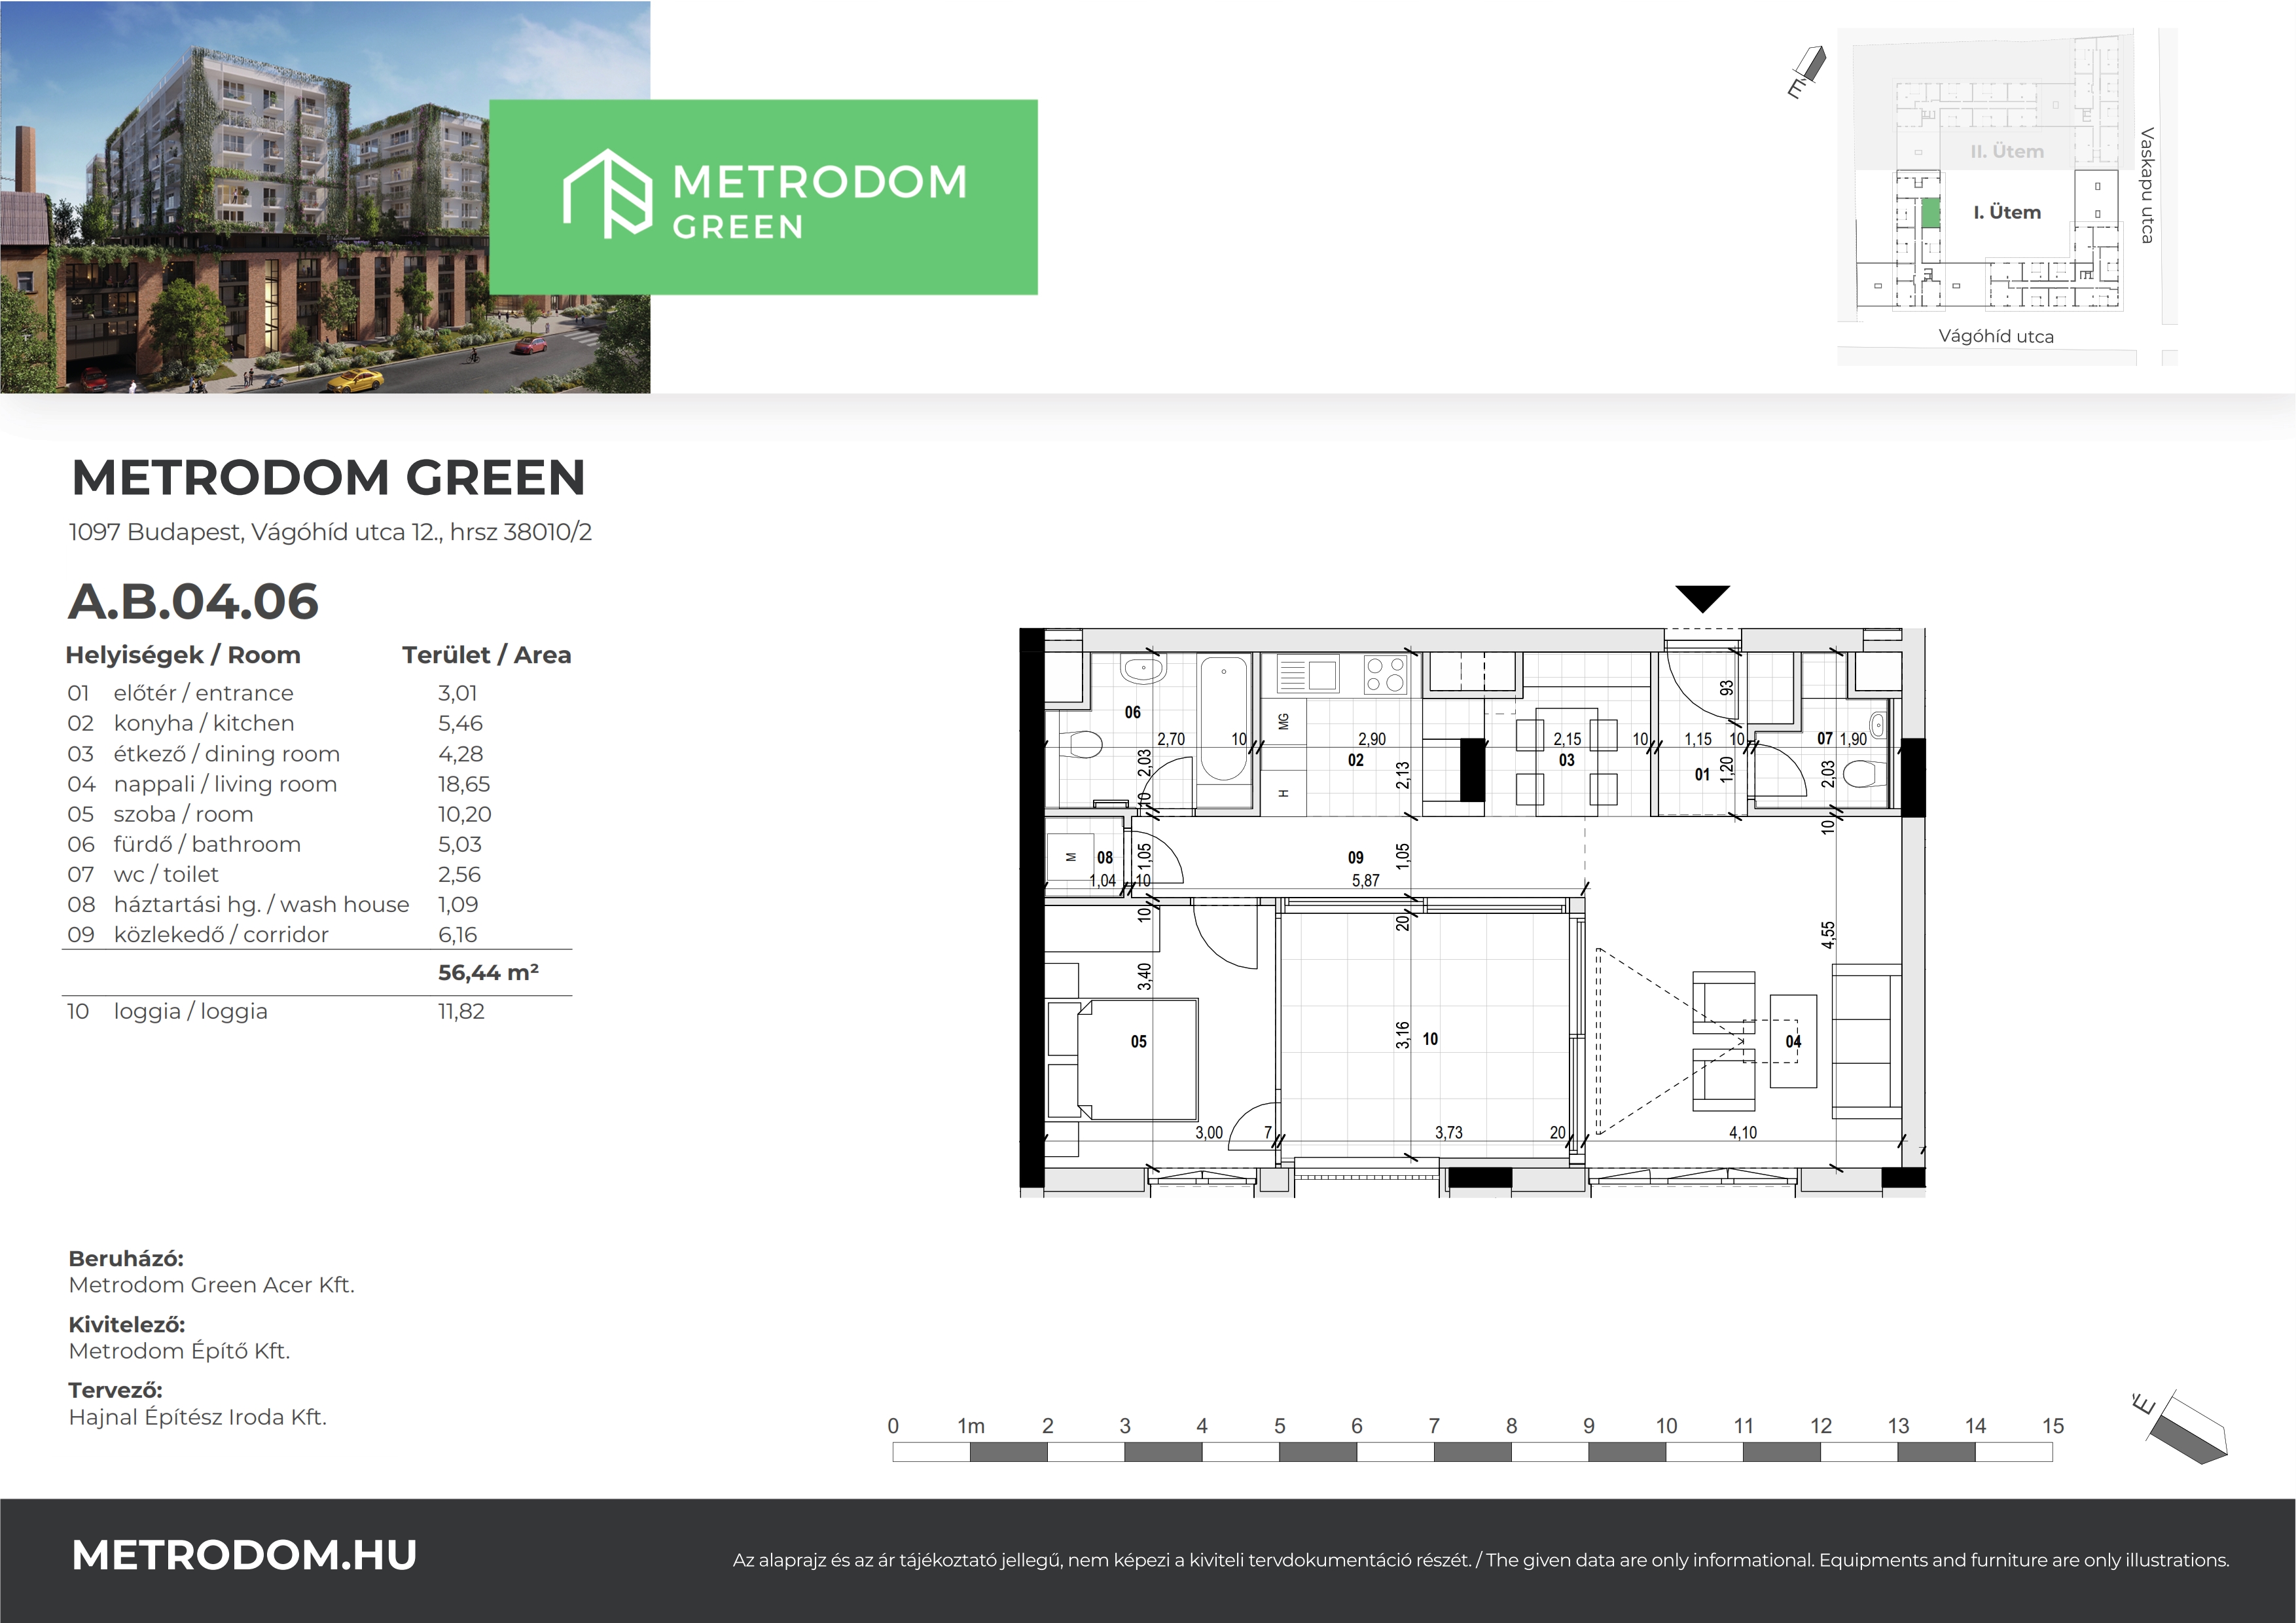Click the 'H' fridge box in kitchen

click(x=1283, y=793)
